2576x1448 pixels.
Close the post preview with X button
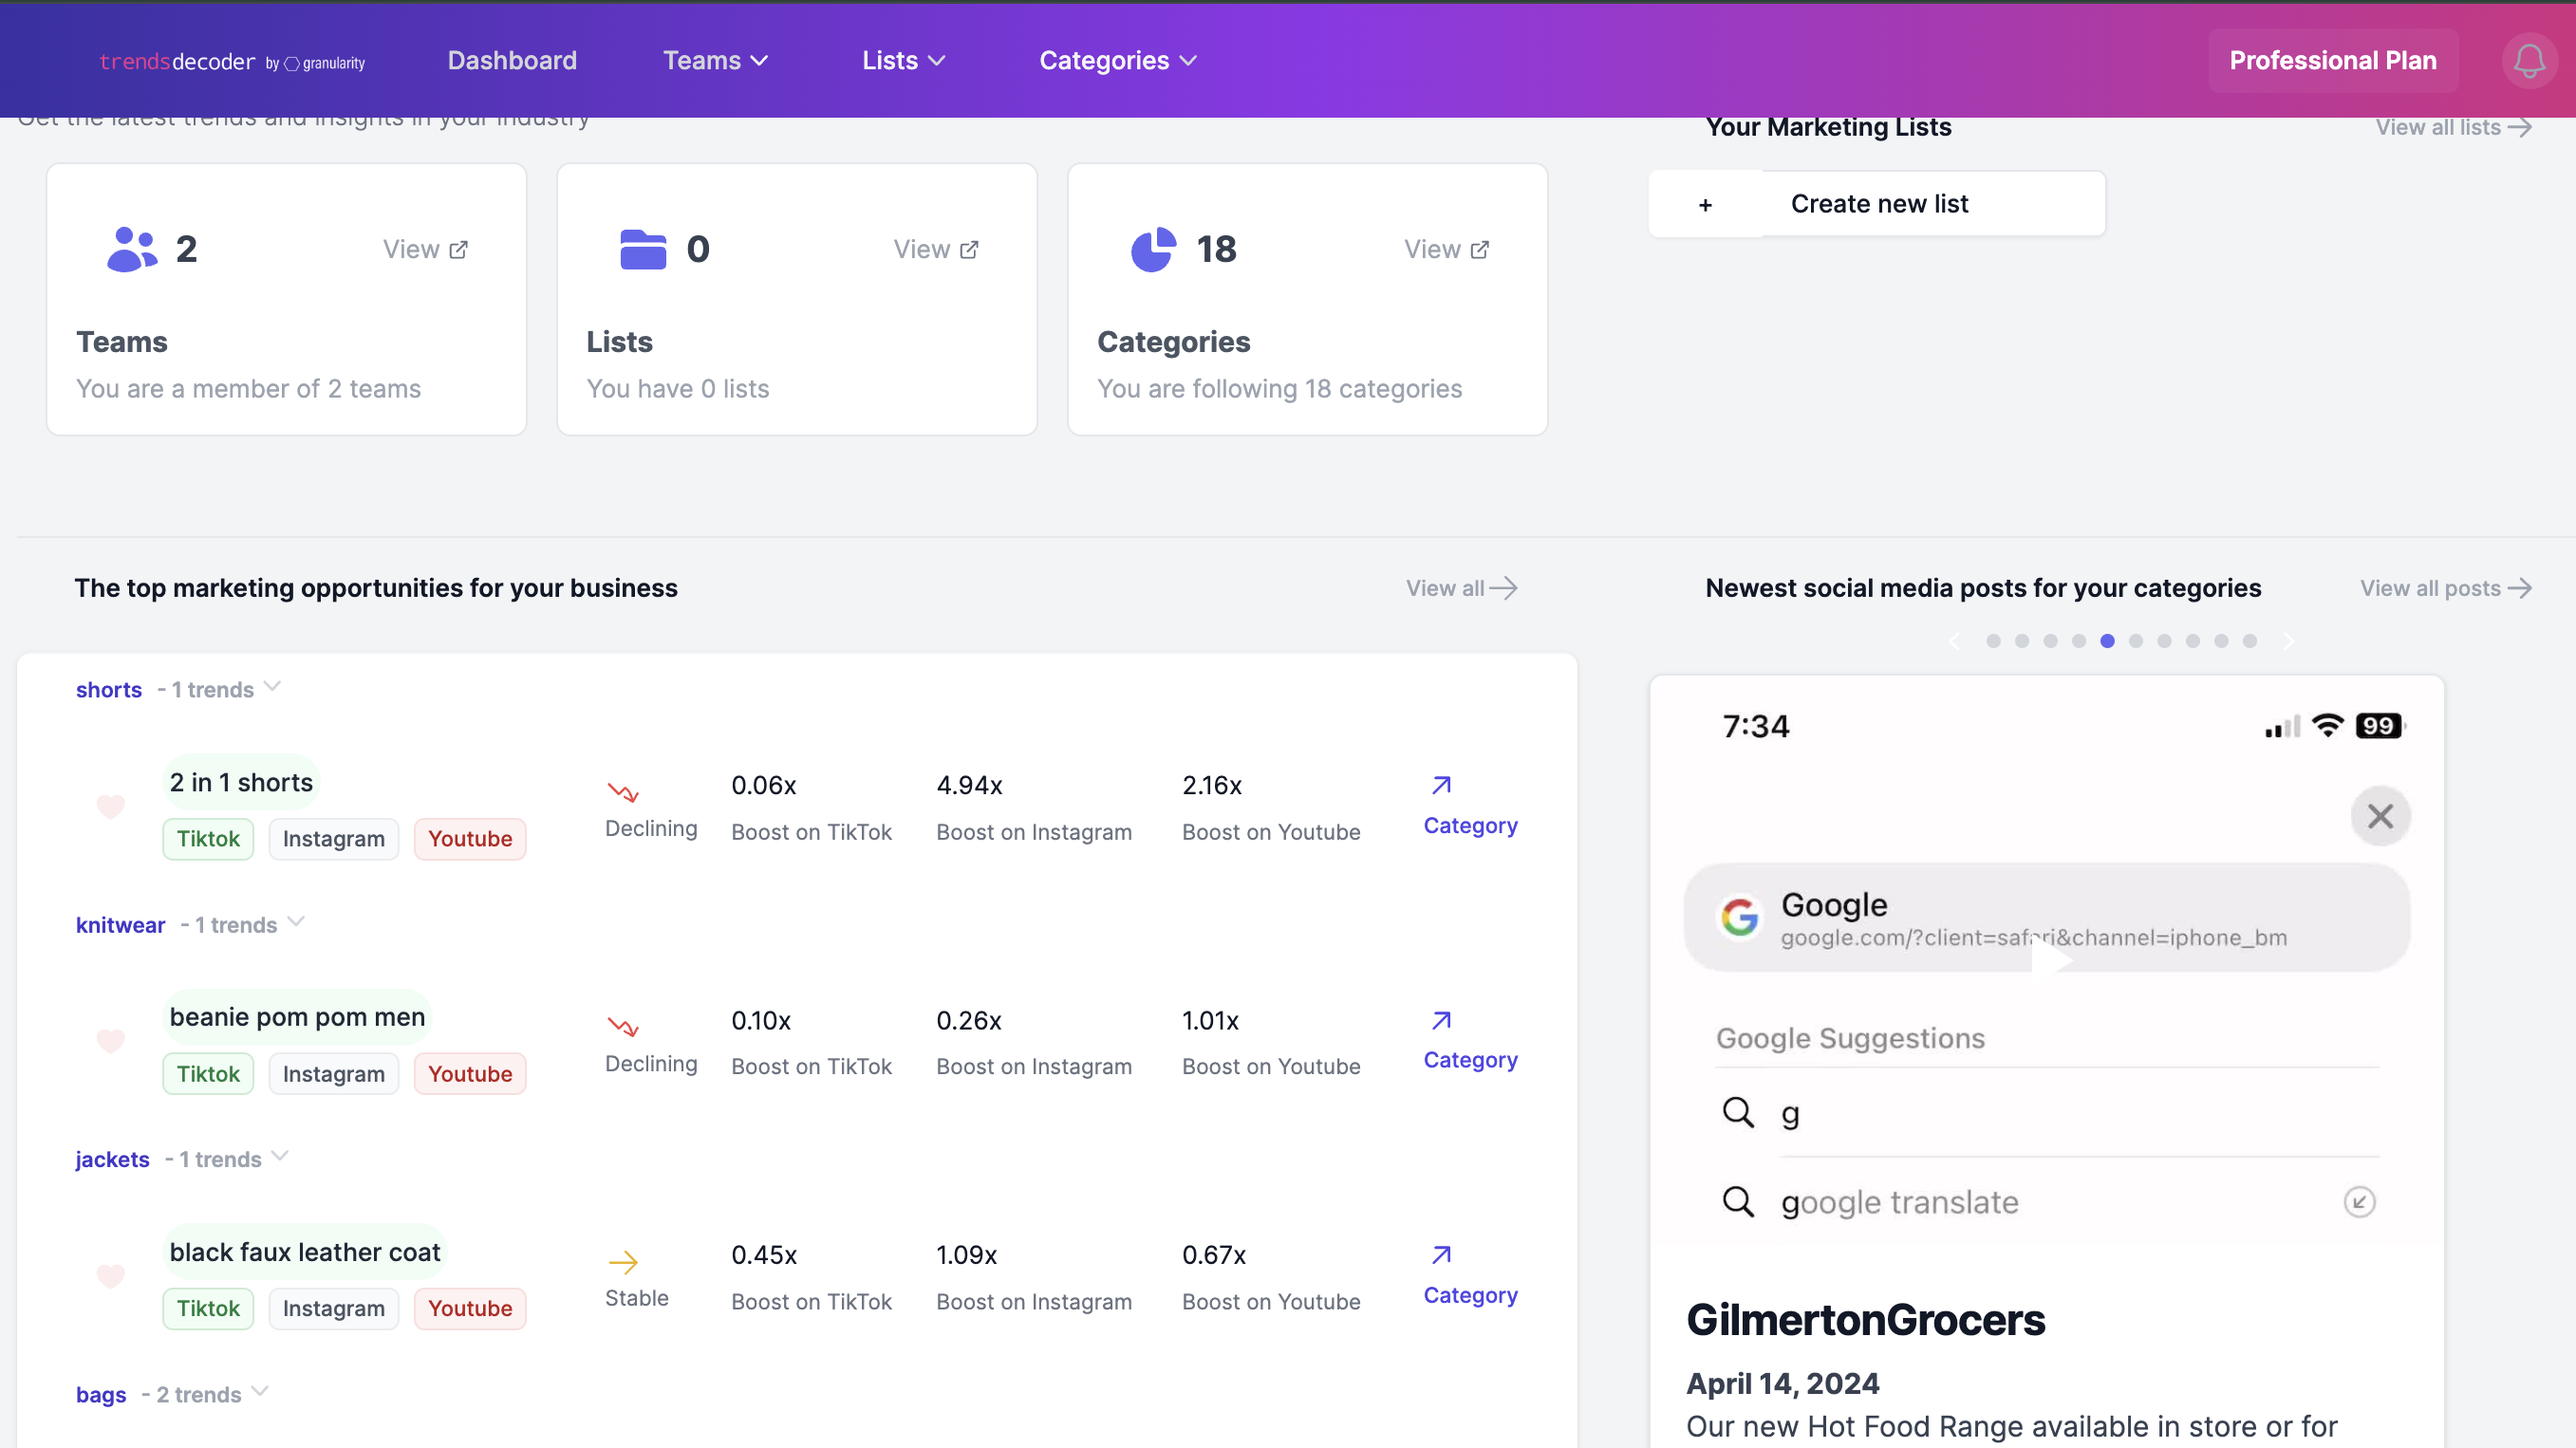[2380, 816]
